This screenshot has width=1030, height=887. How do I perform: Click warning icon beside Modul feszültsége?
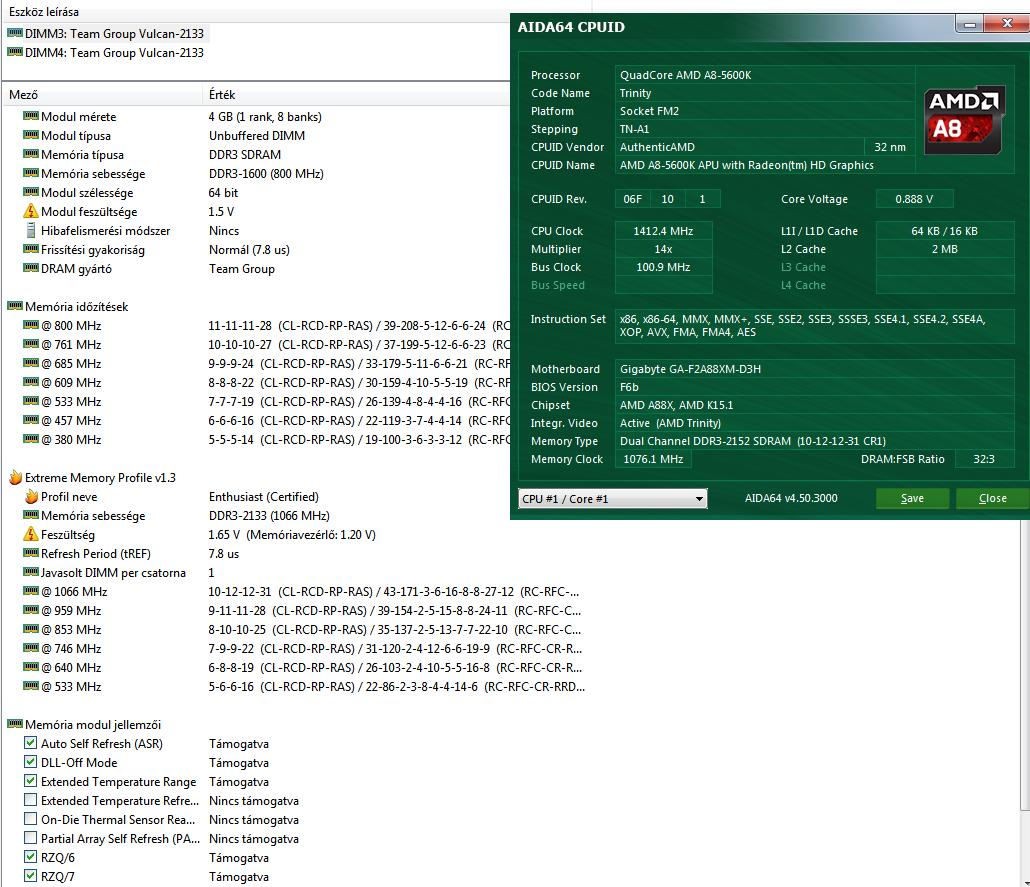(31, 211)
